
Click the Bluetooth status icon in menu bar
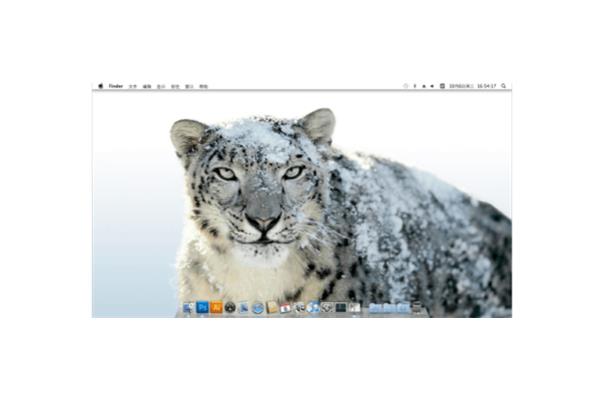pos(415,86)
